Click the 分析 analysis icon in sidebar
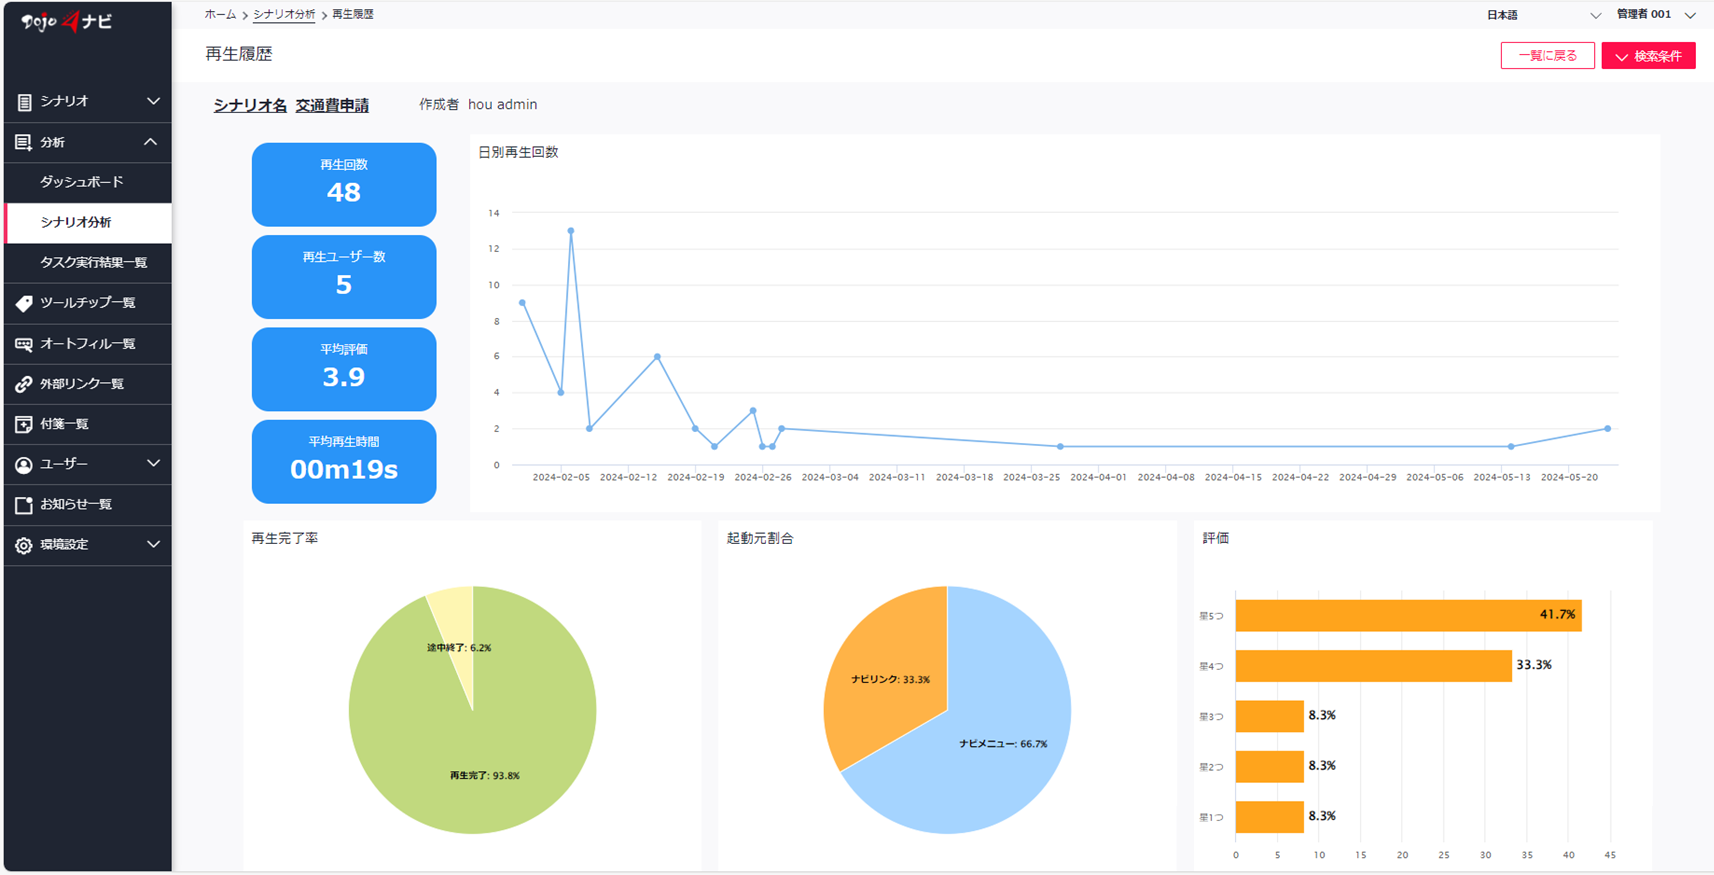The height and width of the screenshot is (875, 1714). [24, 143]
